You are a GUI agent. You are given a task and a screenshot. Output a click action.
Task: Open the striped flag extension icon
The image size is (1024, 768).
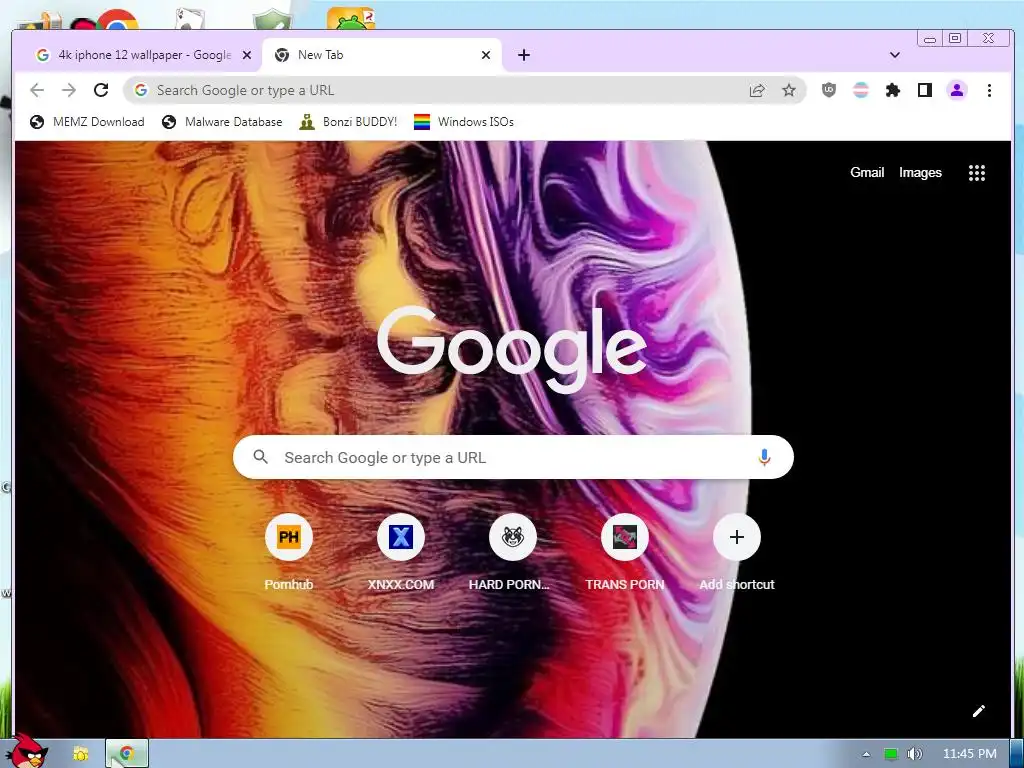(x=861, y=90)
